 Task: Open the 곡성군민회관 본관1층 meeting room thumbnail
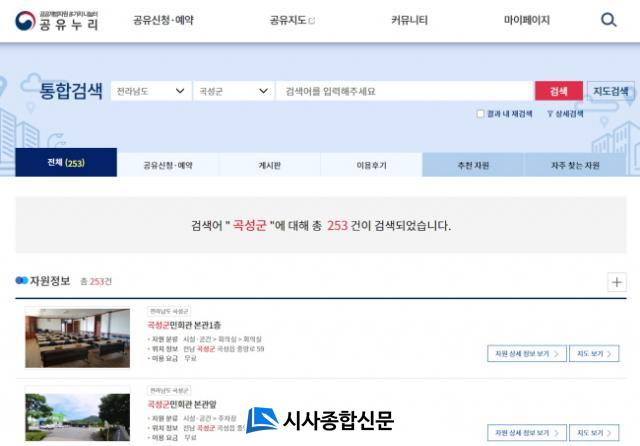click(x=78, y=337)
